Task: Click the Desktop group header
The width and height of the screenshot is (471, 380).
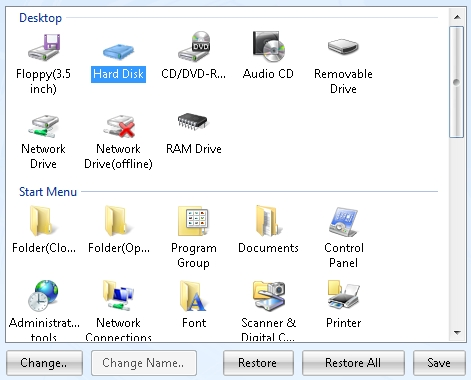Action: coord(40,18)
